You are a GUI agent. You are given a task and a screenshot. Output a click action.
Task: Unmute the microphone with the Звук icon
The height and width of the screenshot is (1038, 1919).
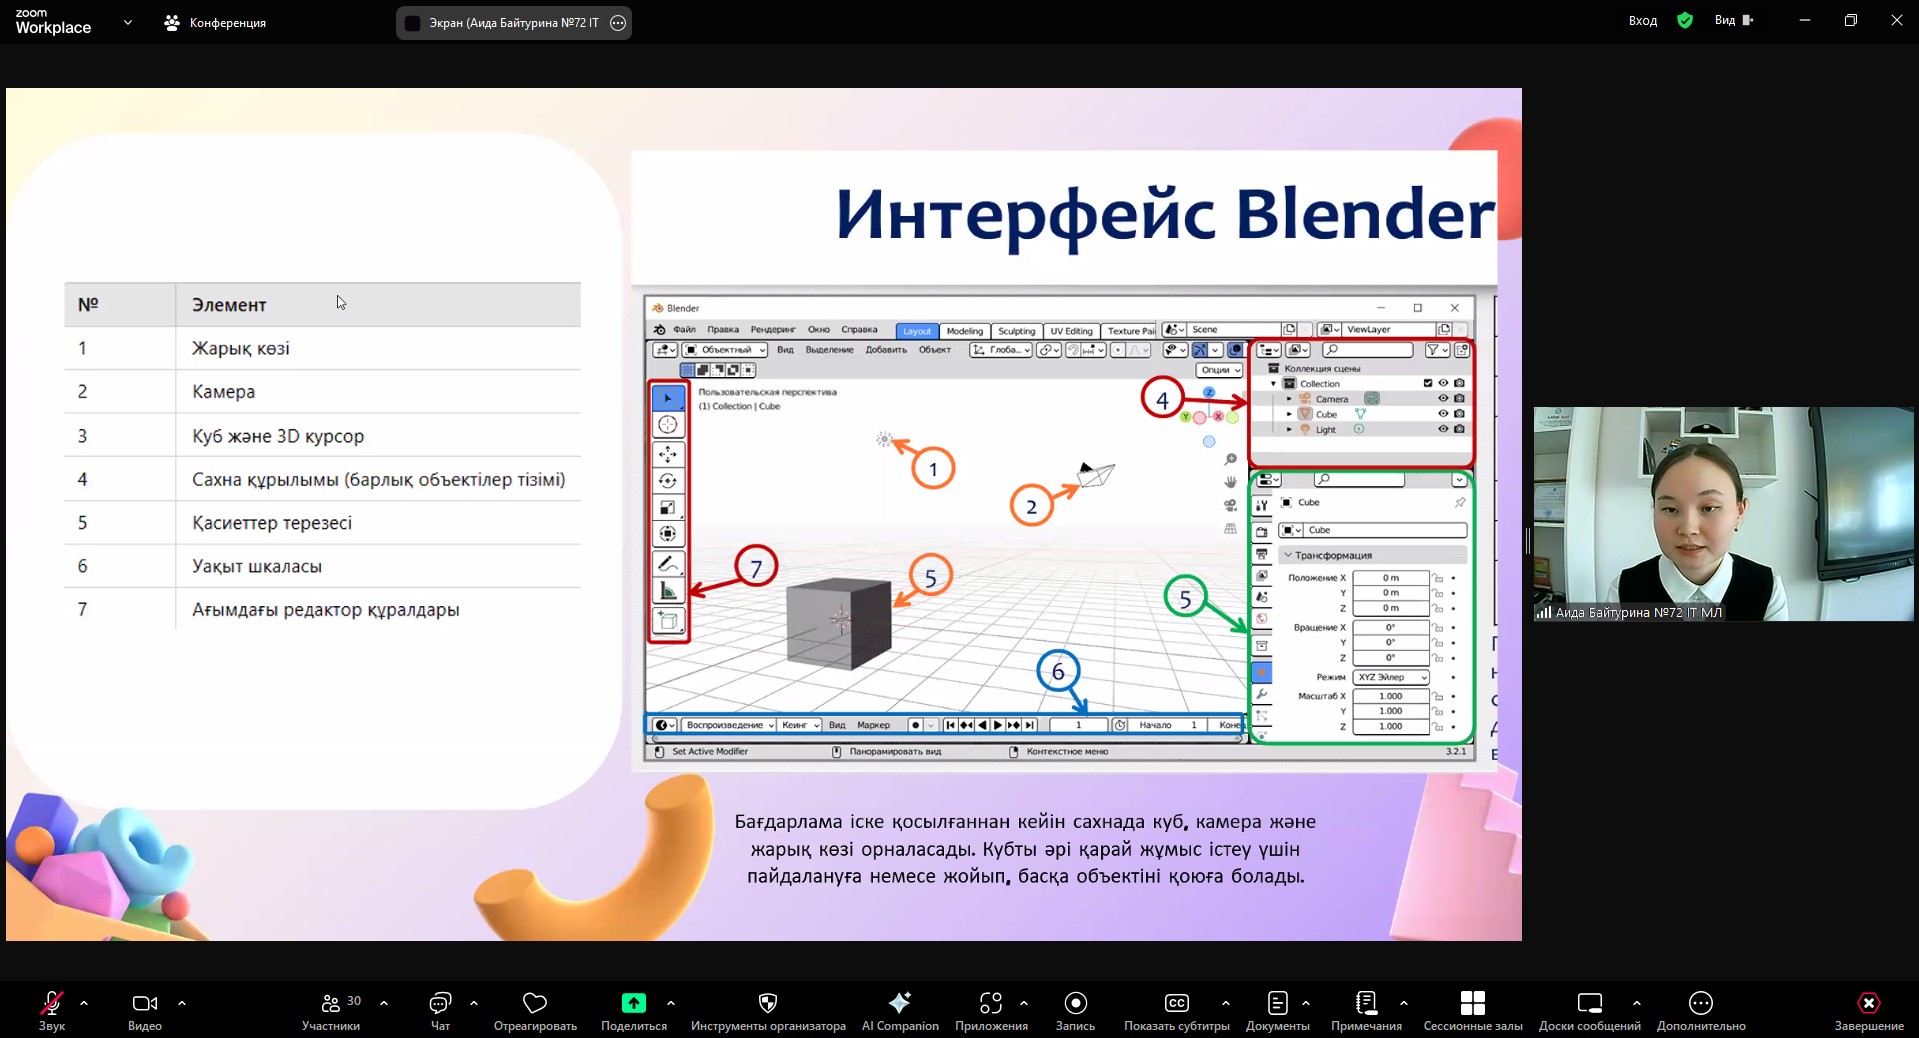point(51,1003)
